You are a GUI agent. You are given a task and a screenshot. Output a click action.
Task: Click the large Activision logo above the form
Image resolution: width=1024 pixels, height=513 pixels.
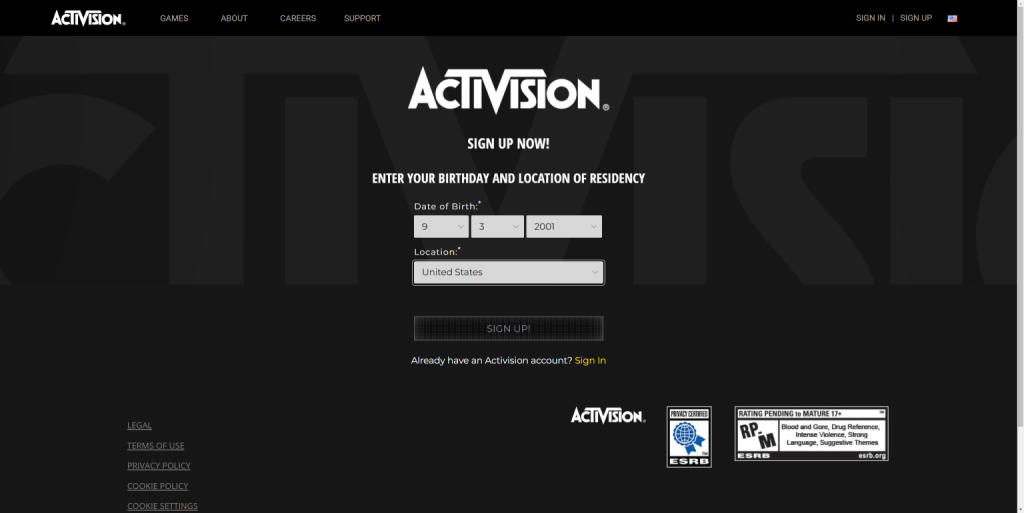click(508, 91)
